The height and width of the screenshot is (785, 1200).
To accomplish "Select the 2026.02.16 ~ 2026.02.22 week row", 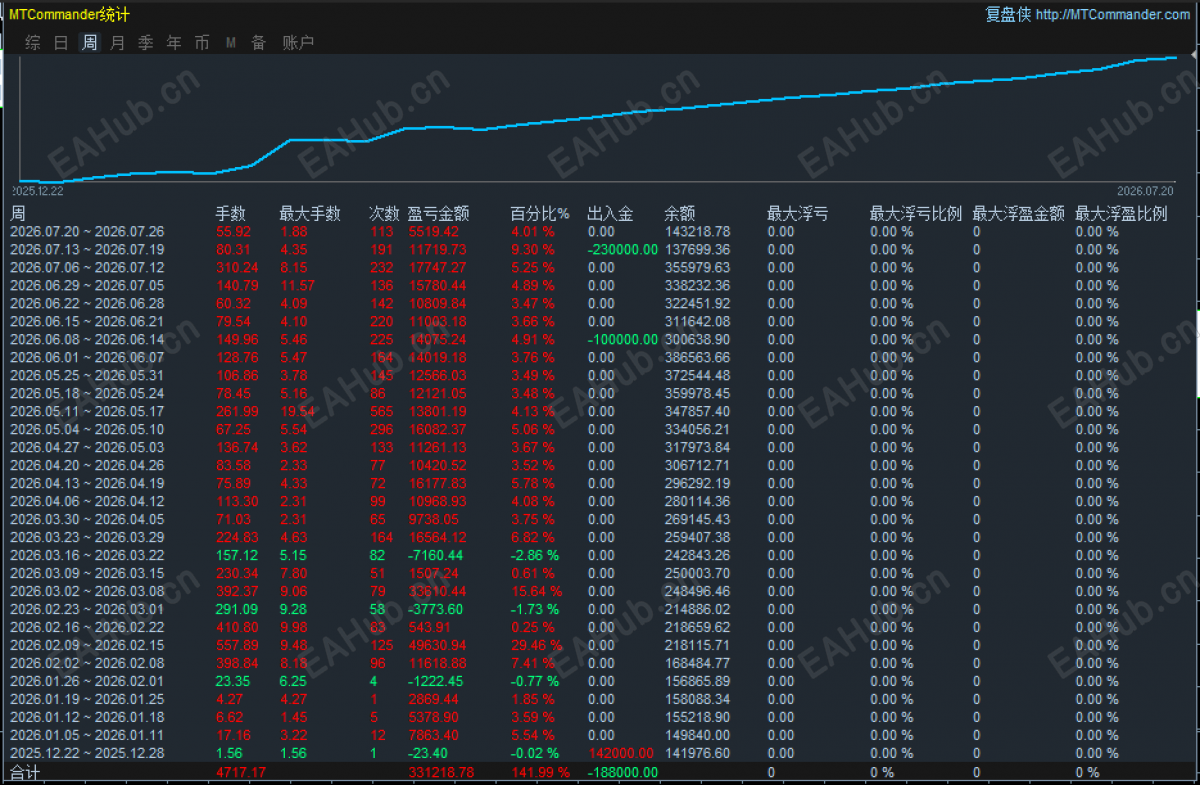I will tap(600, 627).
